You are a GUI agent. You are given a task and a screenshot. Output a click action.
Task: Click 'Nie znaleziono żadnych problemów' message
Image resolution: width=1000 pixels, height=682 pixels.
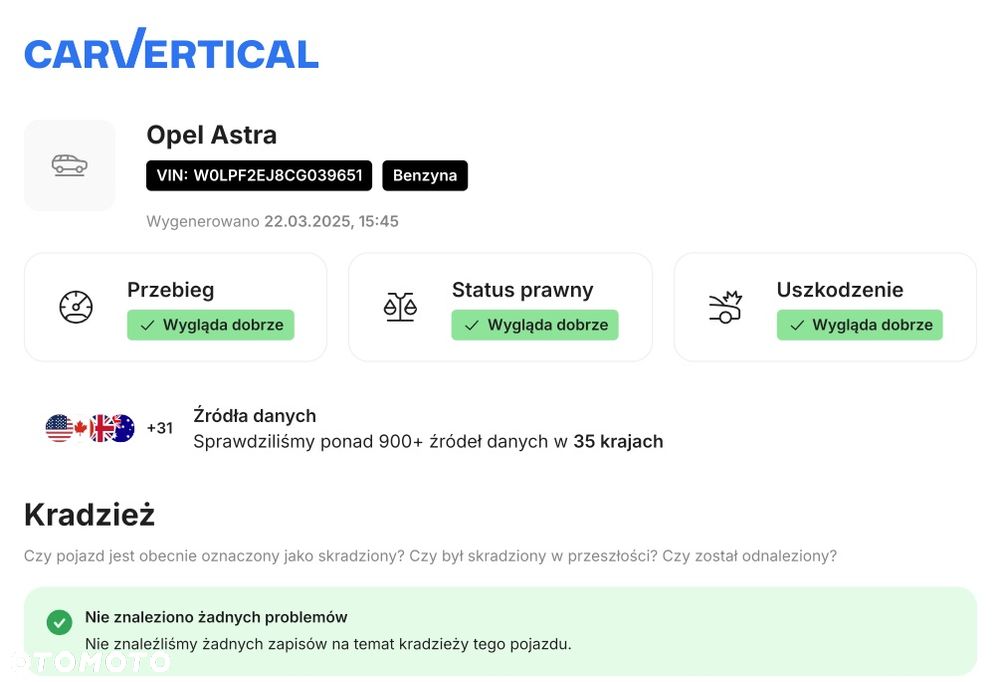[216, 617]
